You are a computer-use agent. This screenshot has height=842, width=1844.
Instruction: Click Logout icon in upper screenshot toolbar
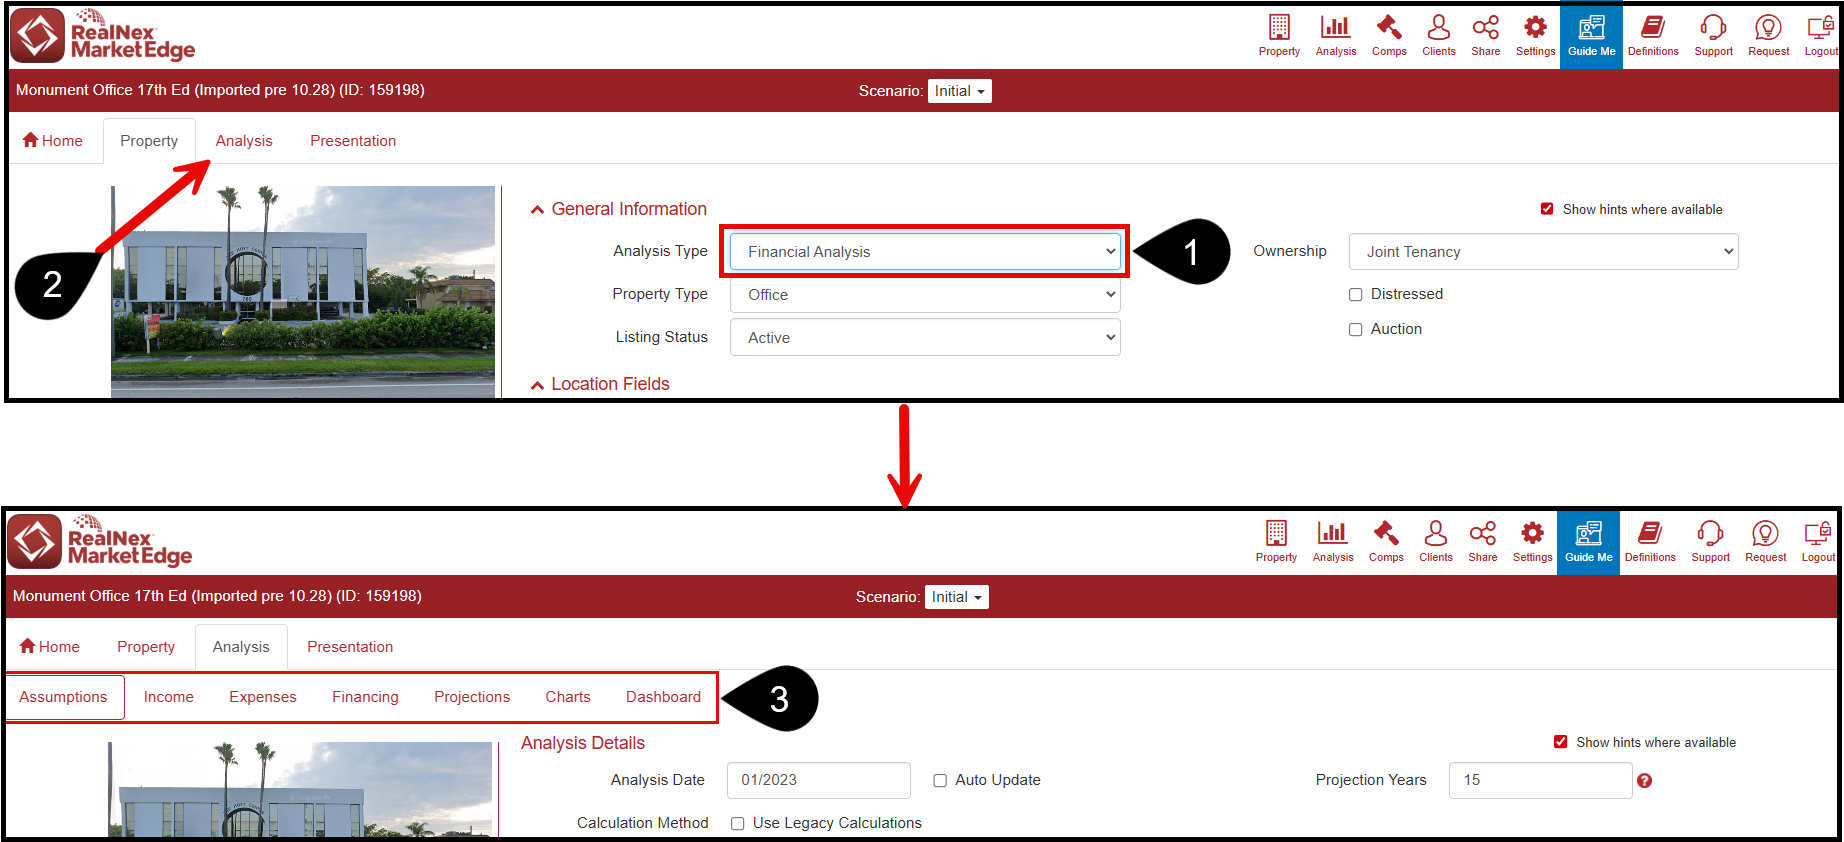tap(1821, 35)
